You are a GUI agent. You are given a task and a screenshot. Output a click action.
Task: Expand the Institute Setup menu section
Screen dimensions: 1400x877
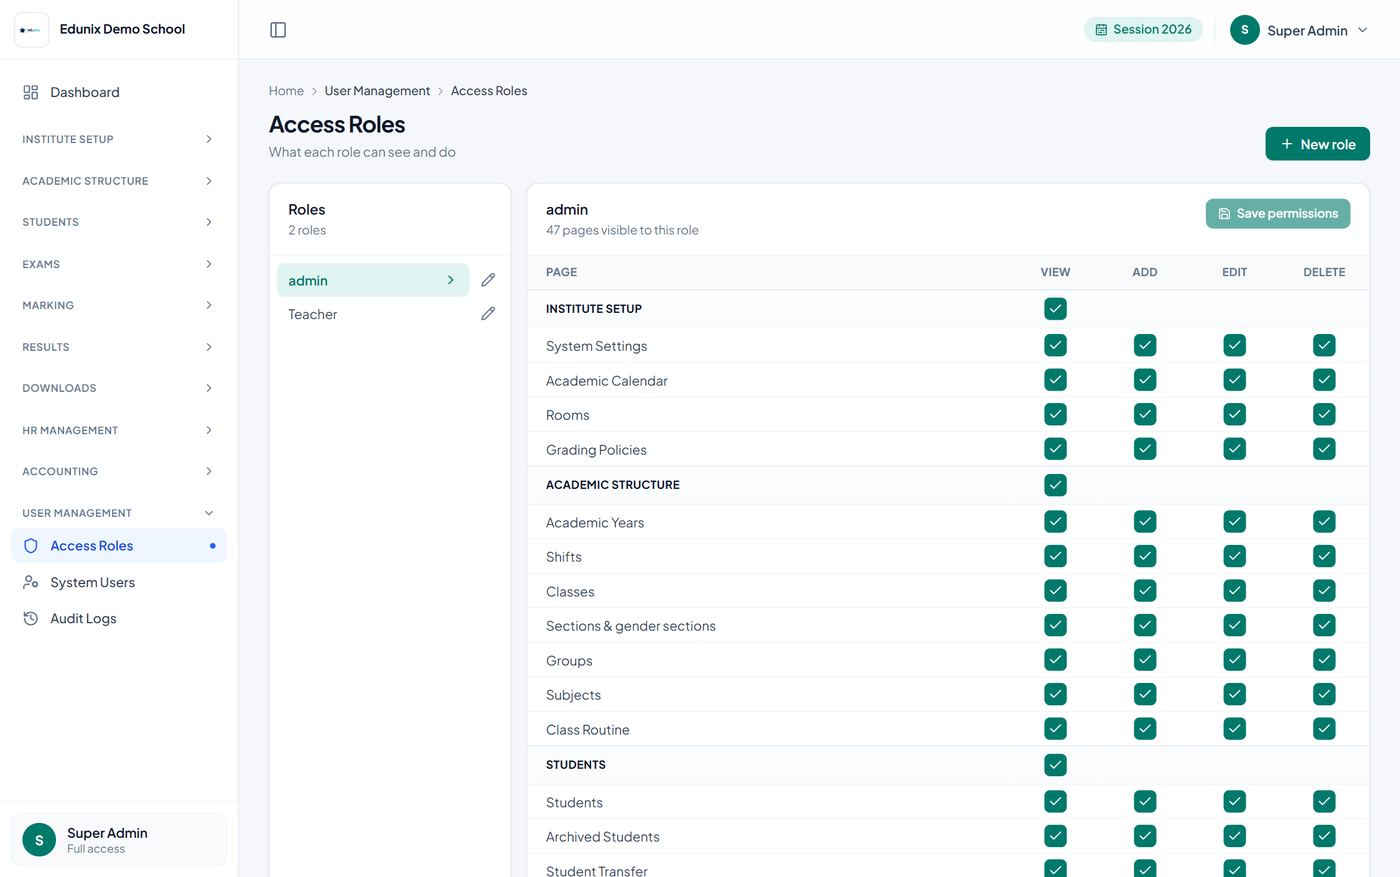[x=118, y=139]
